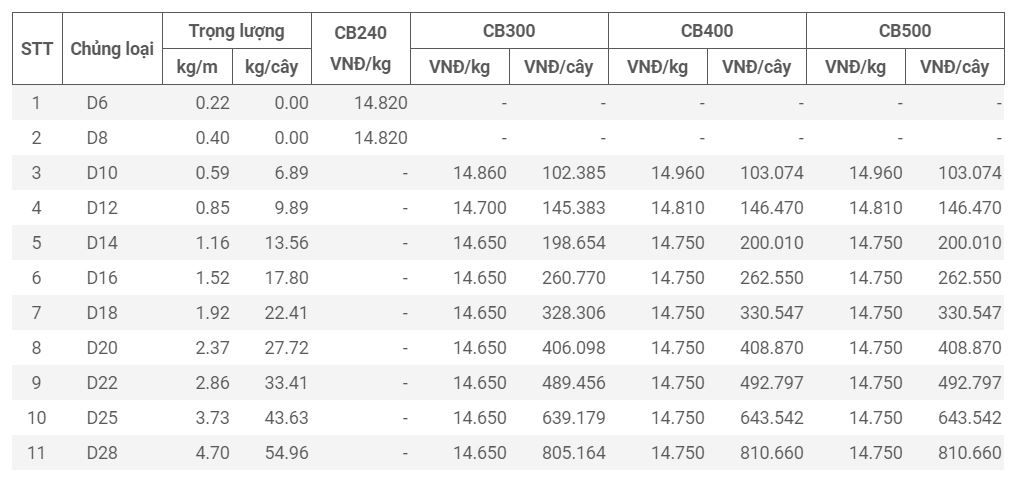Select the CB300 group header

(x=509, y=31)
